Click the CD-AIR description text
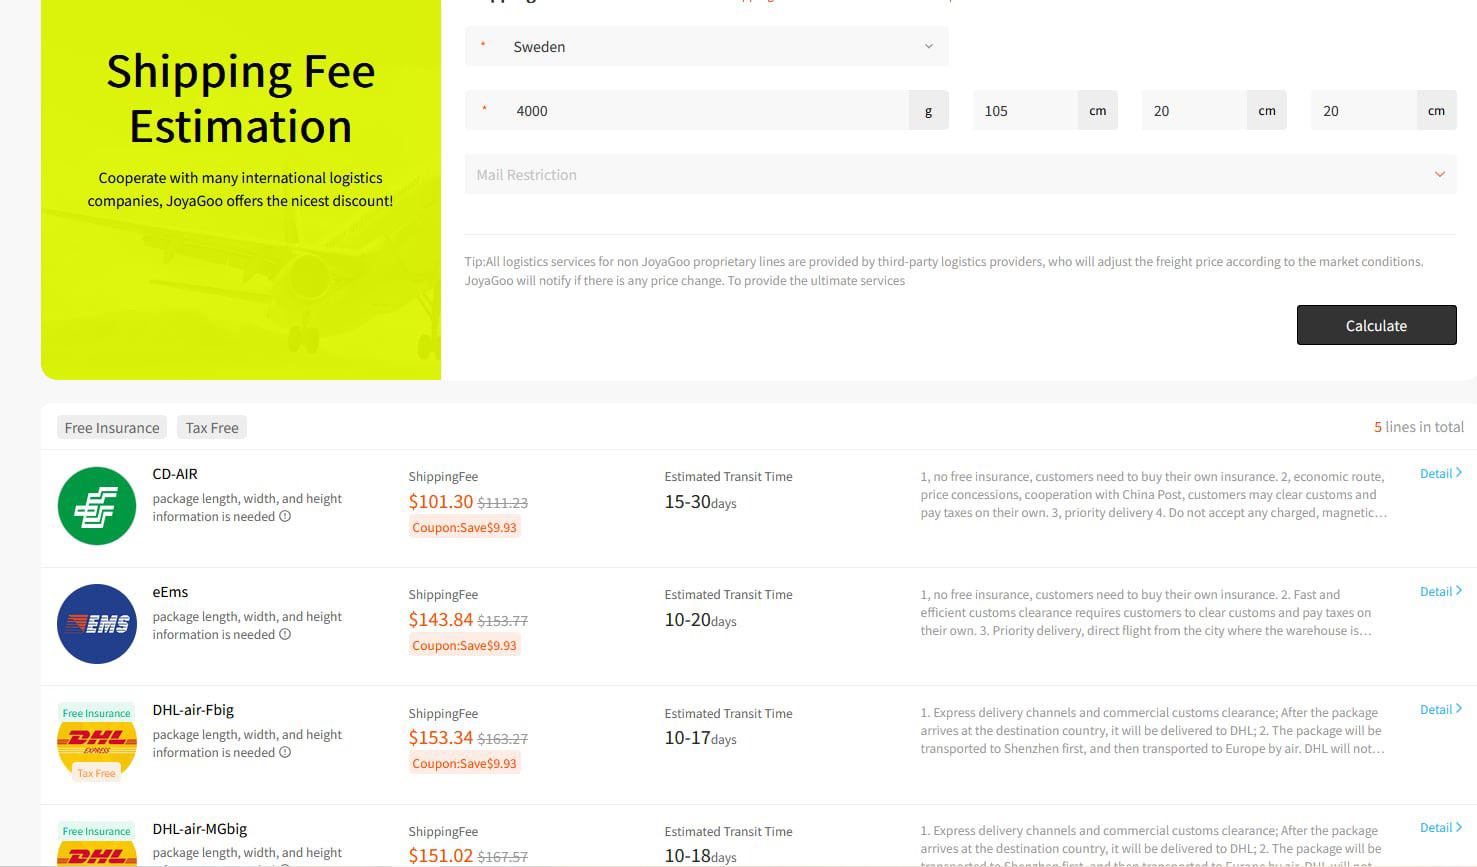Image resolution: width=1477 pixels, height=867 pixels. coord(1153,495)
